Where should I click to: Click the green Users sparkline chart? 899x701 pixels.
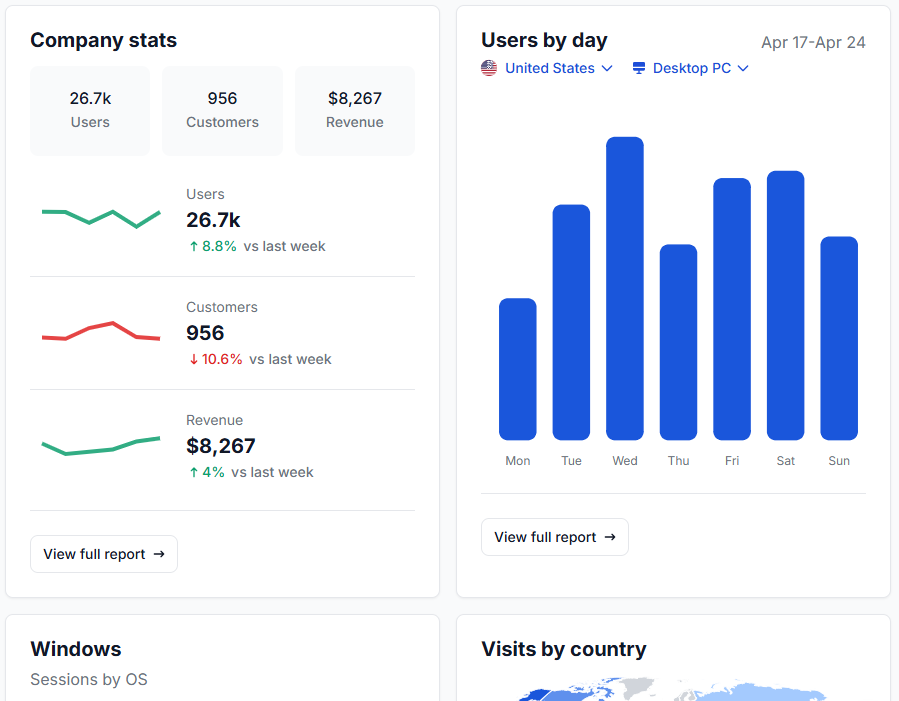(x=101, y=217)
